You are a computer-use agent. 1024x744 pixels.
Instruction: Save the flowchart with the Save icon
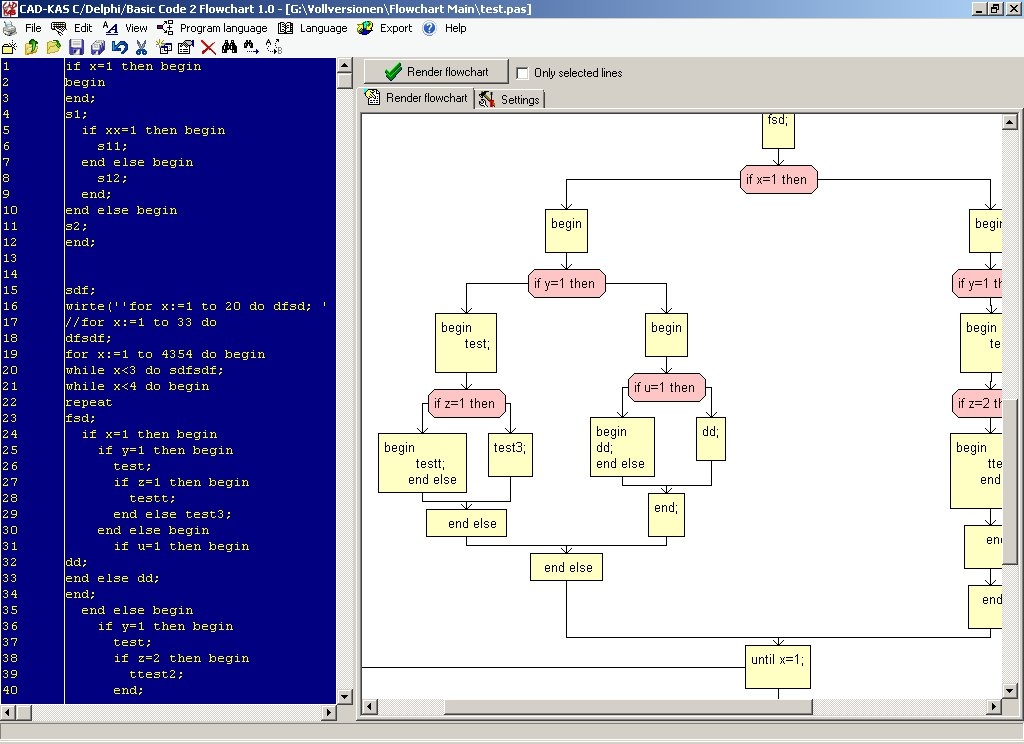pyautogui.click(x=75, y=47)
